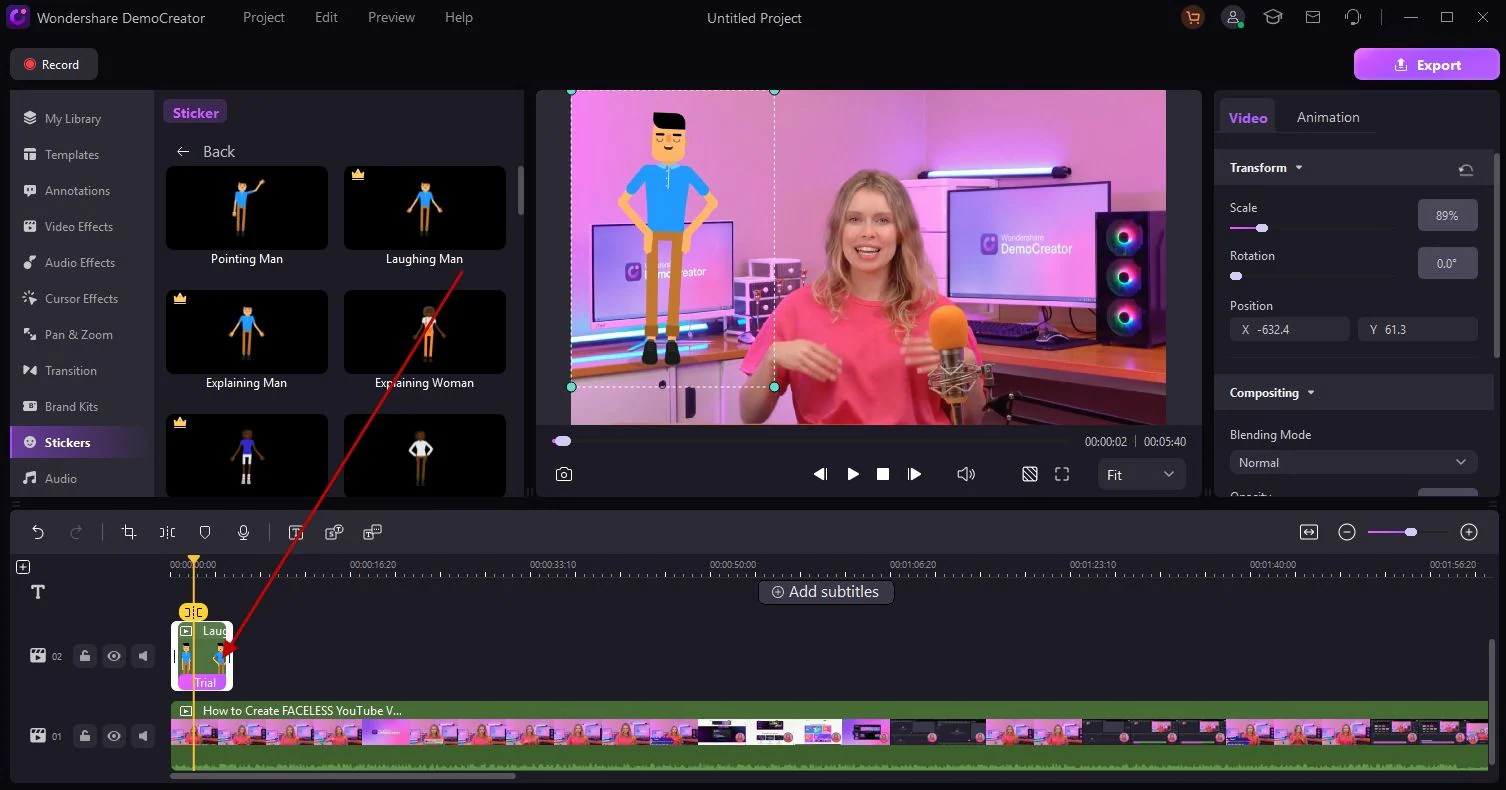Open the Edit menu
Viewport: 1506px width, 790px height.
tap(326, 17)
